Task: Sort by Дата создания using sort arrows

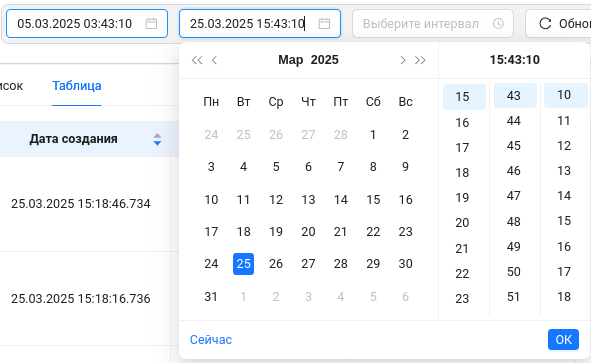Action: point(157,139)
